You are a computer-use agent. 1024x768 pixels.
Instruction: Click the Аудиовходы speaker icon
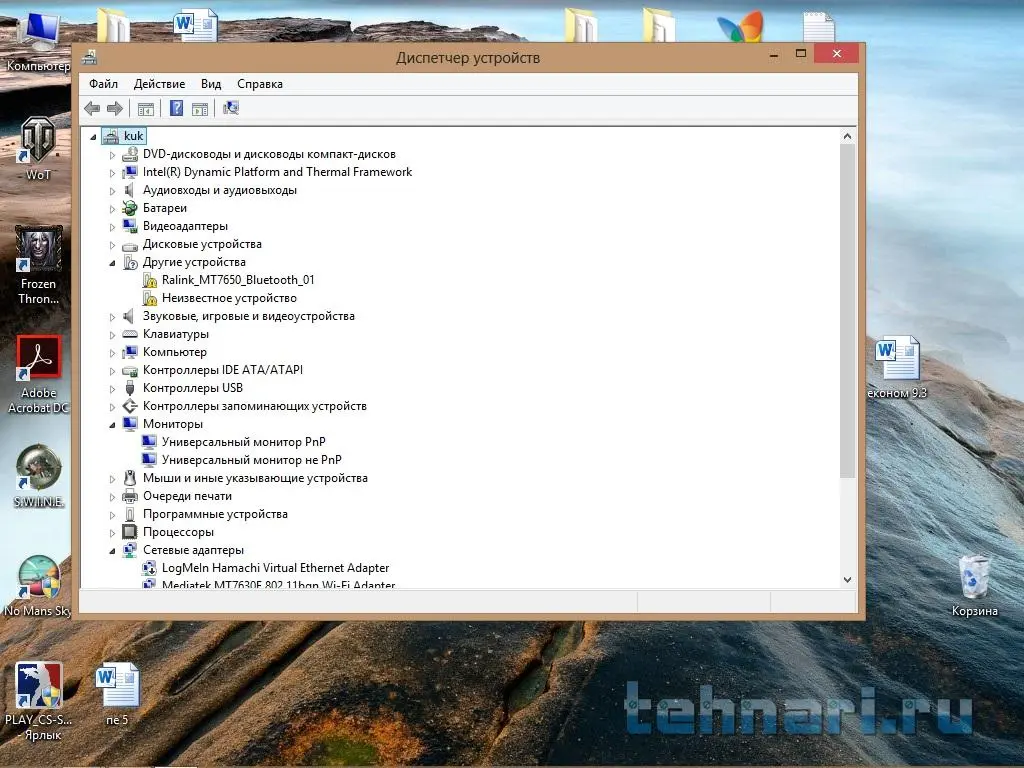(x=130, y=190)
